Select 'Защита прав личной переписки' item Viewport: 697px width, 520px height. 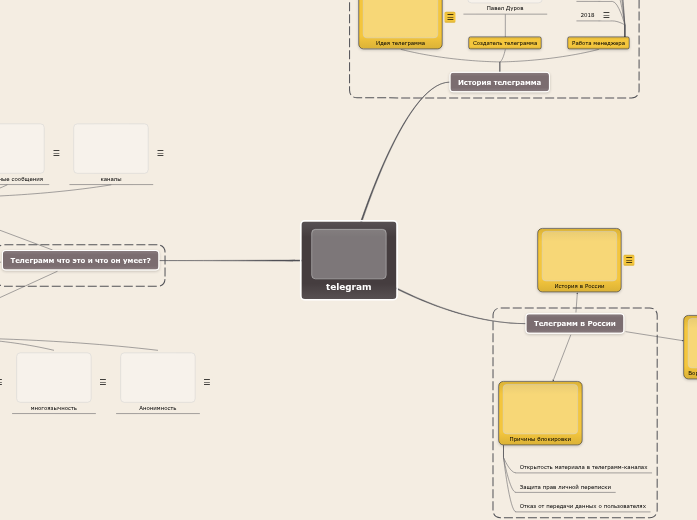(565, 487)
